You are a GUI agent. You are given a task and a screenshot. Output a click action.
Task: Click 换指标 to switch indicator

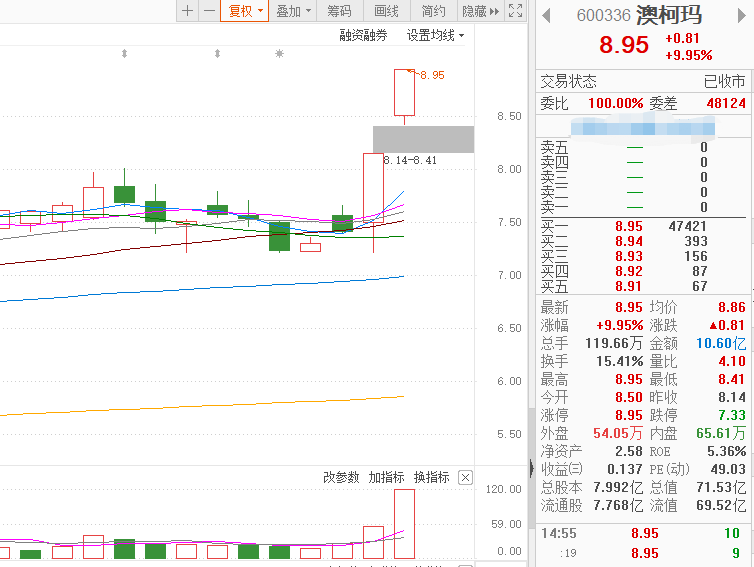pyautogui.click(x=431, y=478)
